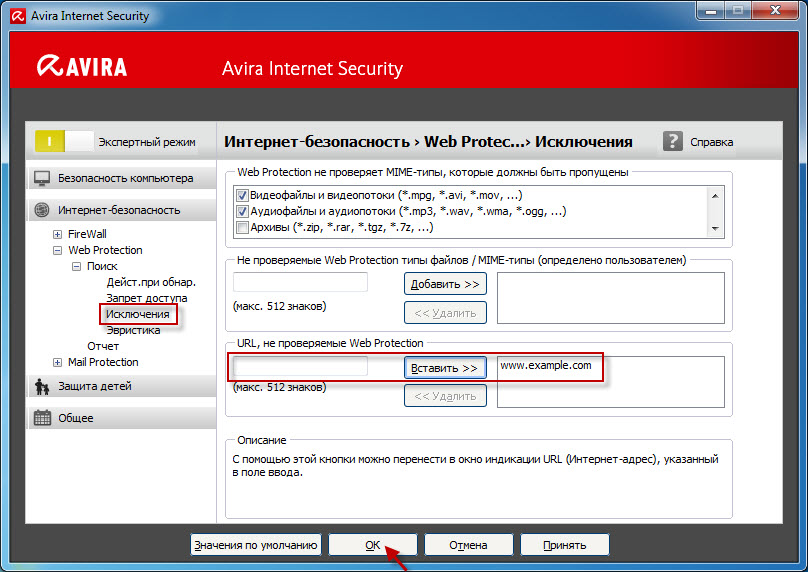Image resolution: width=808 pixels, height=572 pixels.
Task: Click the Вставить >> button
Action: (445, 368)
